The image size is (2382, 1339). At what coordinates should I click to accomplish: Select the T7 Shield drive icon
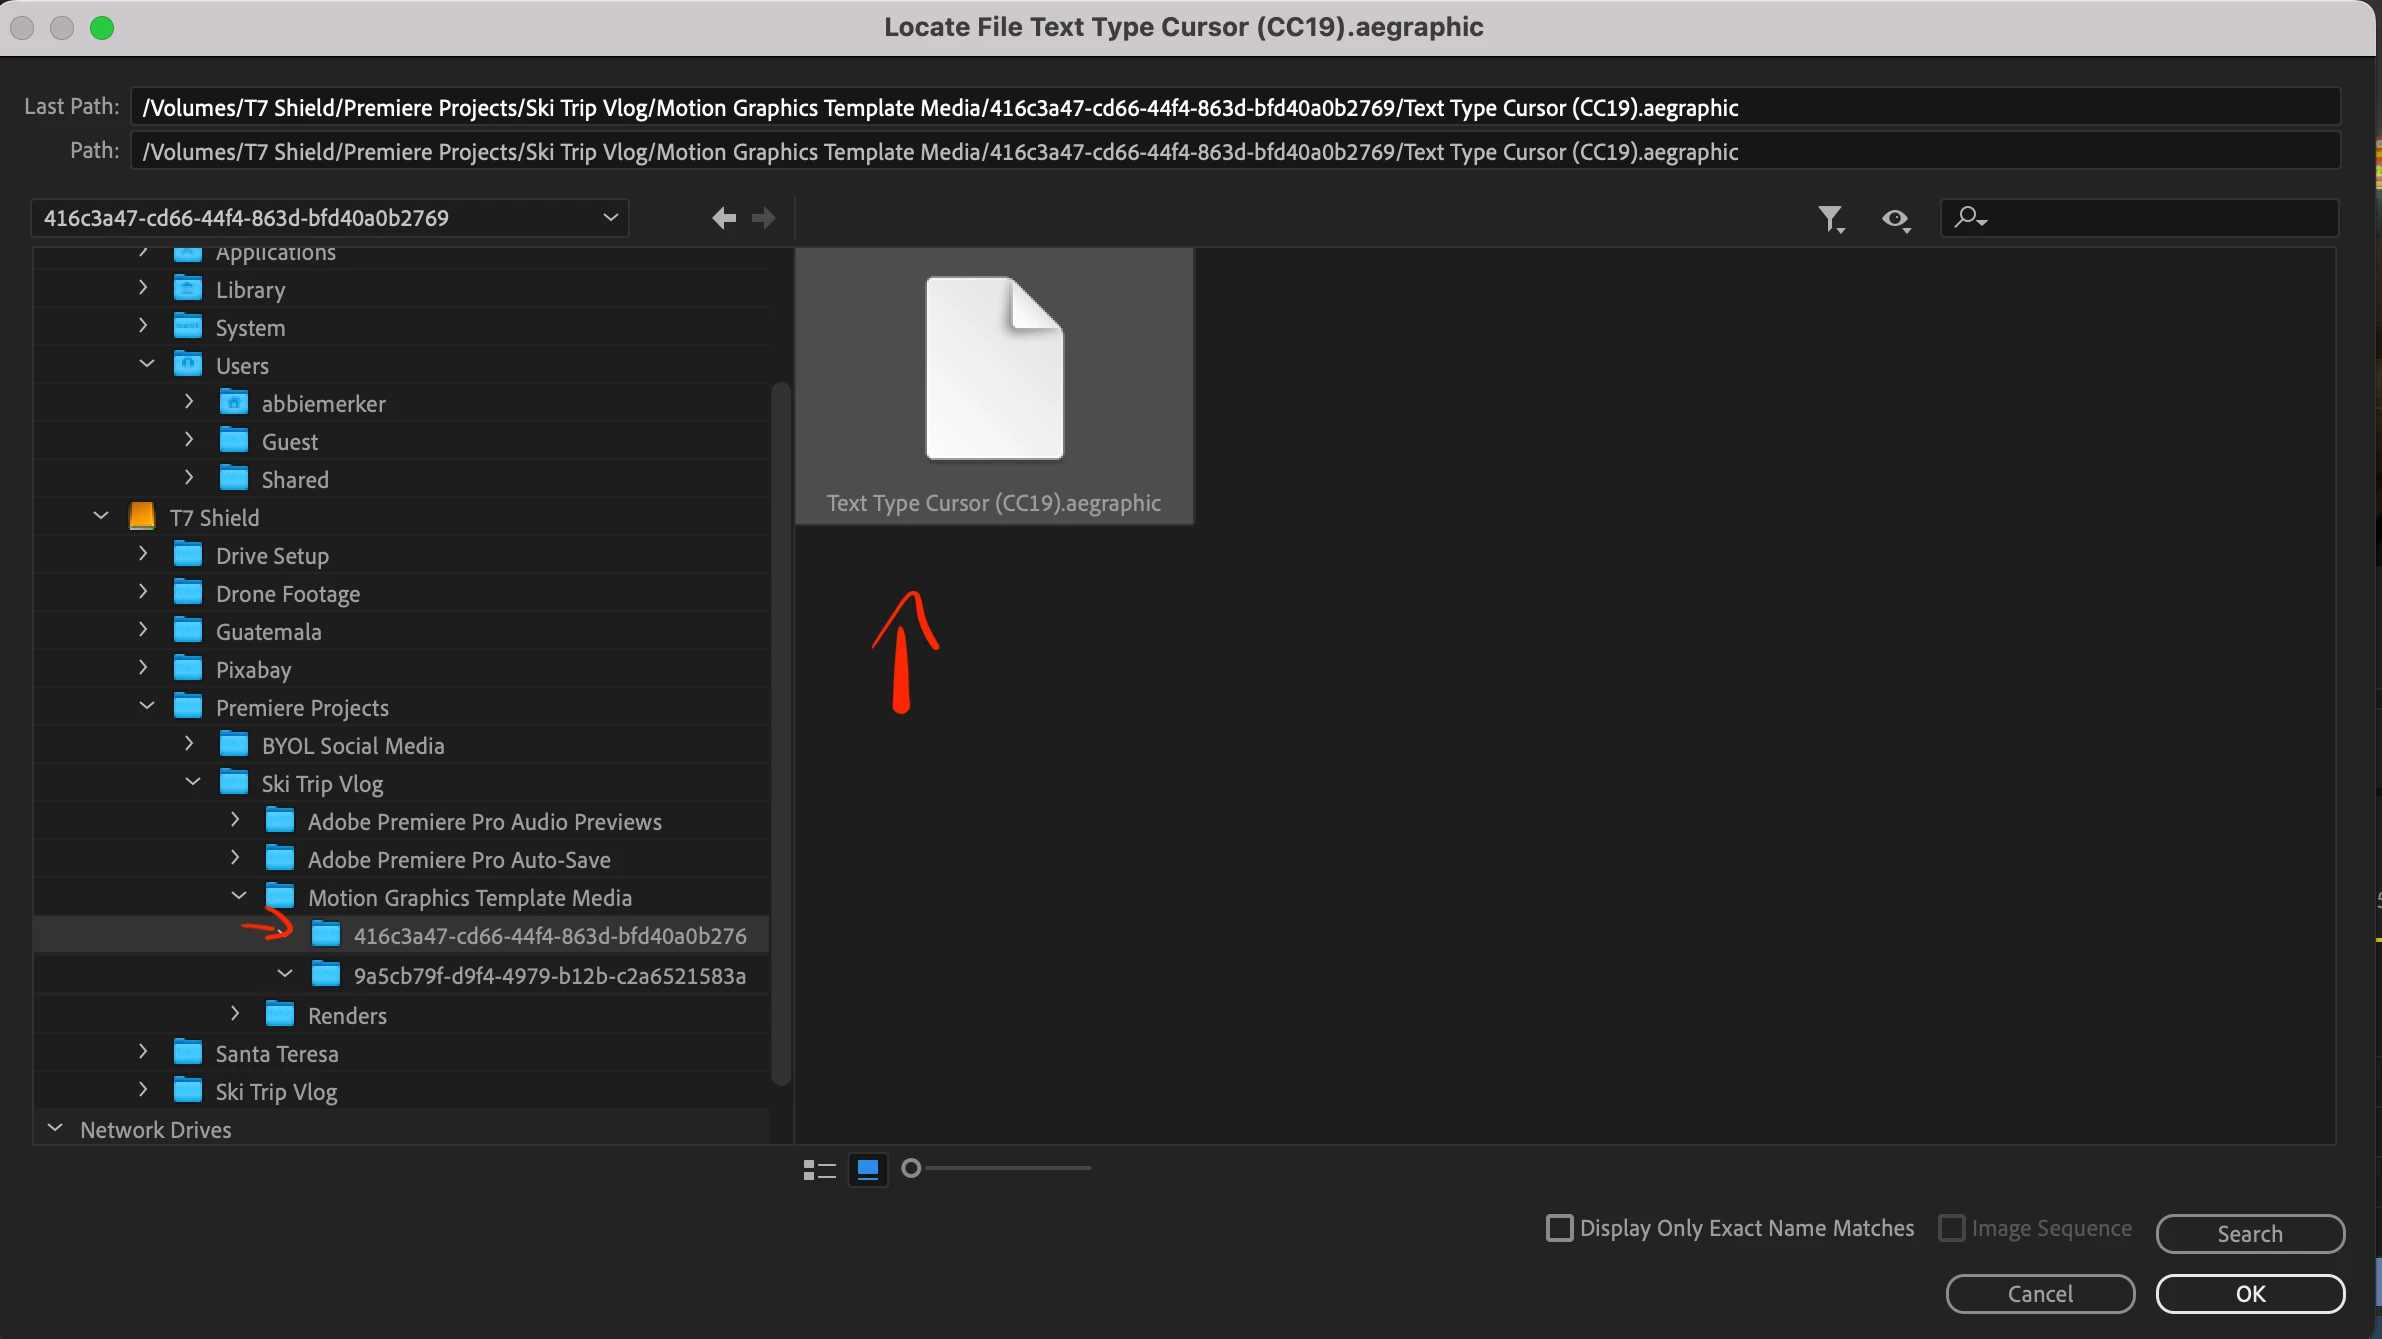coord(142,517)
